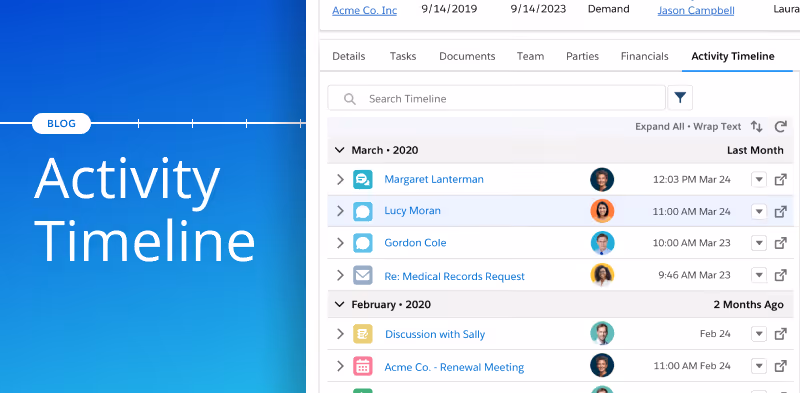This screenshot has height=393, width=800.
Task: Switch to the Documents tab
Action: [467, 56]
